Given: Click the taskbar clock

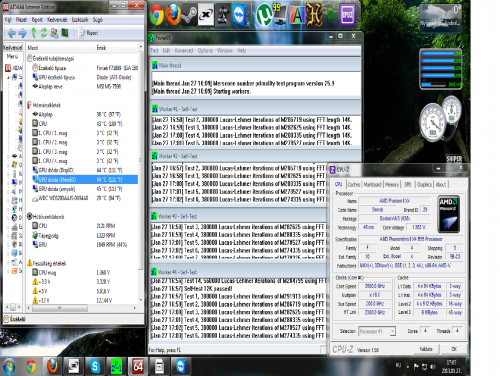Looking at the screenshot, I should 451,366.
